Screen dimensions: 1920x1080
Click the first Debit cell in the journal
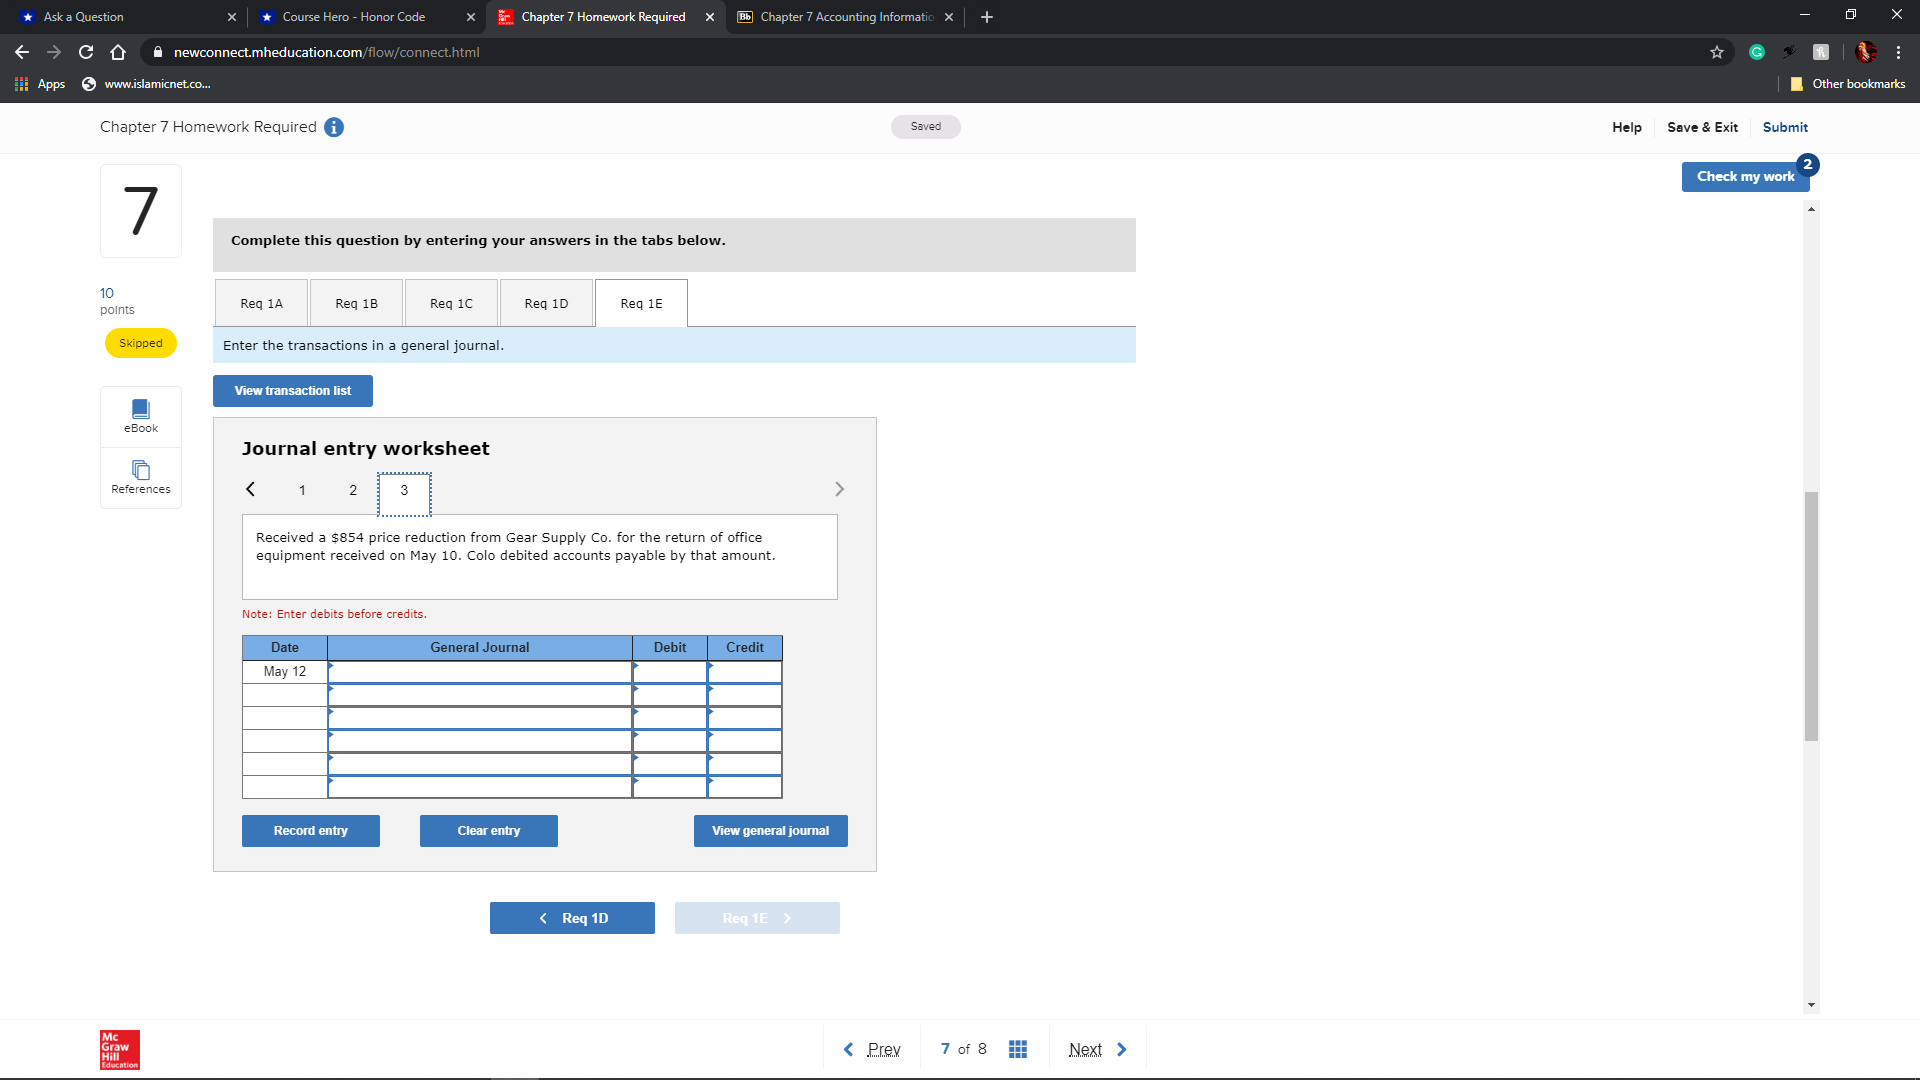coord(669,671)
